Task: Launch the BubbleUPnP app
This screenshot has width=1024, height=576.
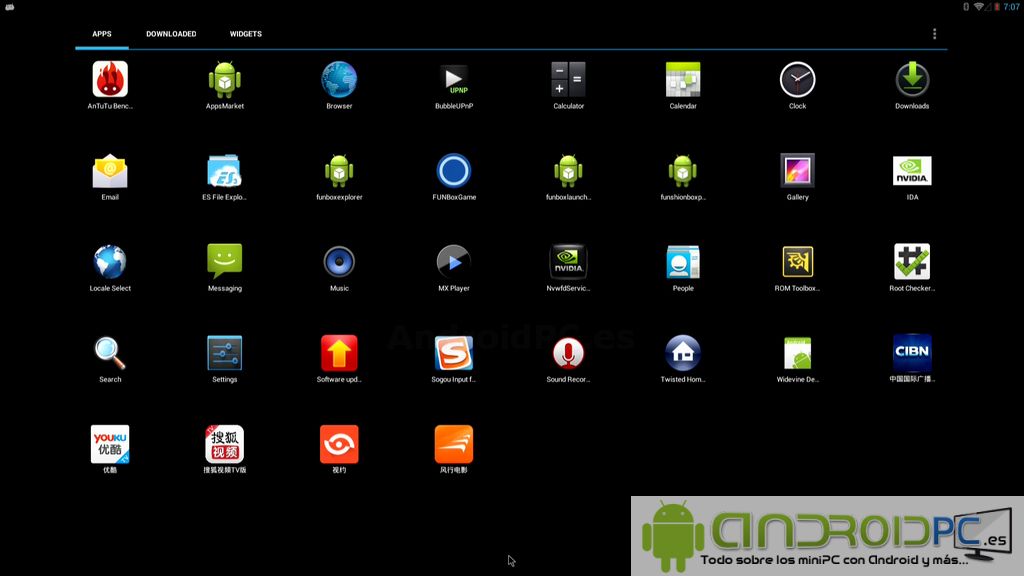Action: point(454,80)
